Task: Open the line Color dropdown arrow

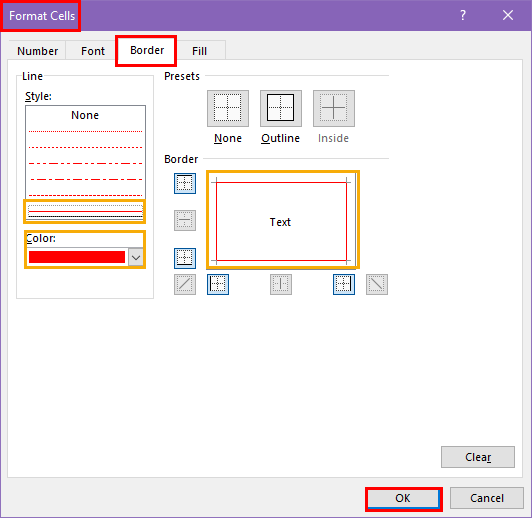Action: (136, 257)
